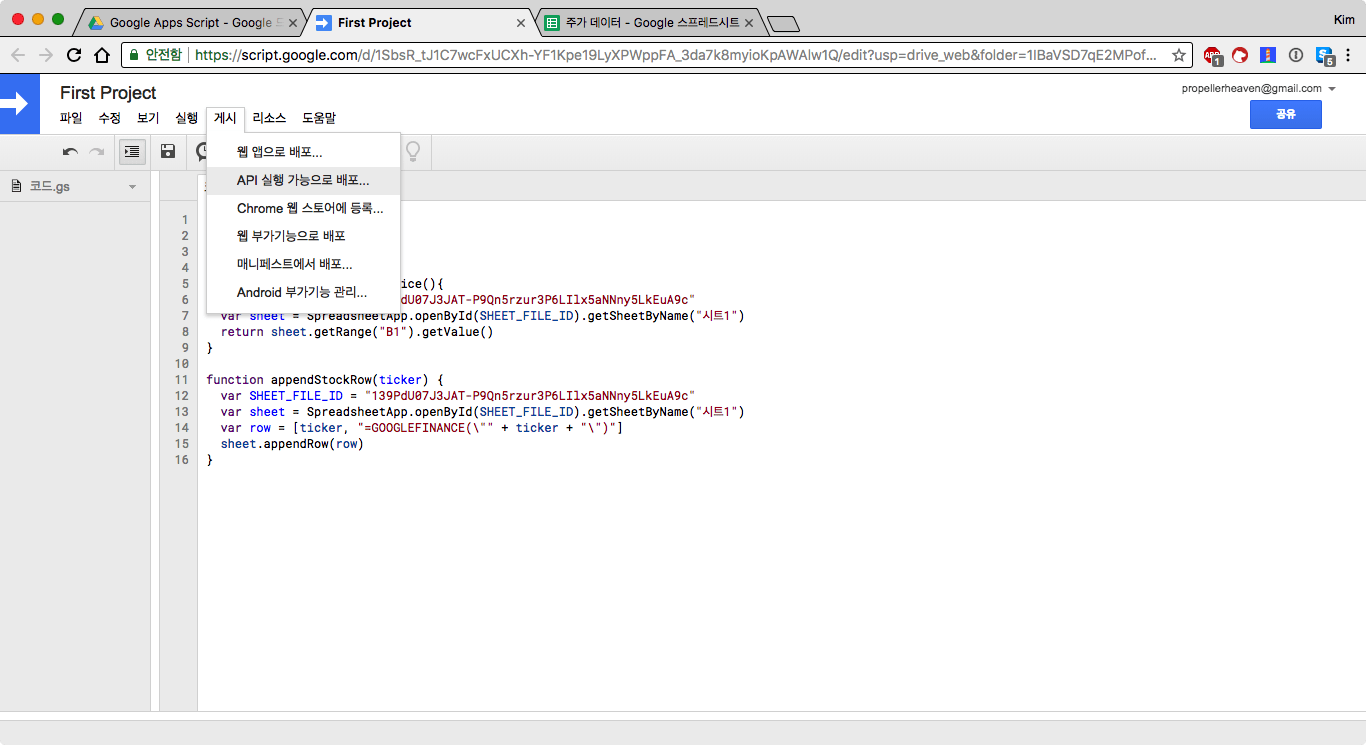The height and width of the screenshot is (745, 1366).
Task: Click the lightbulb icon in the toolbar
Action: pos(412,152)
